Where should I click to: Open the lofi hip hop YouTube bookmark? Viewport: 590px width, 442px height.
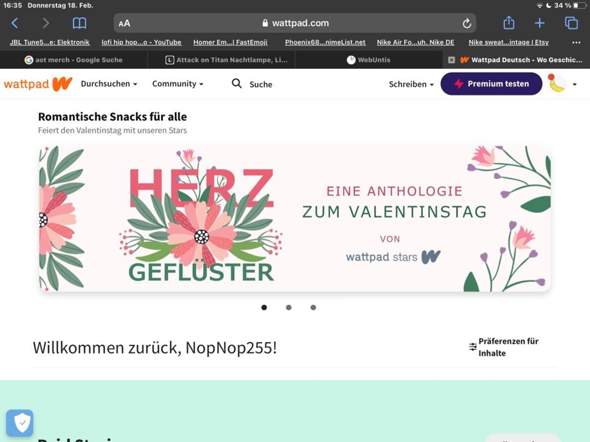(x=141, y=43)
